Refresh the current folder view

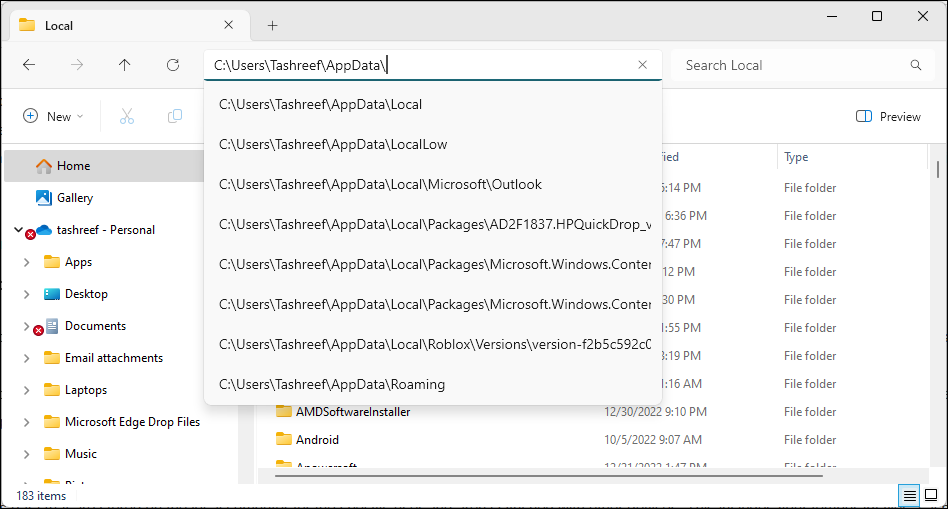(x=173, y=65)
